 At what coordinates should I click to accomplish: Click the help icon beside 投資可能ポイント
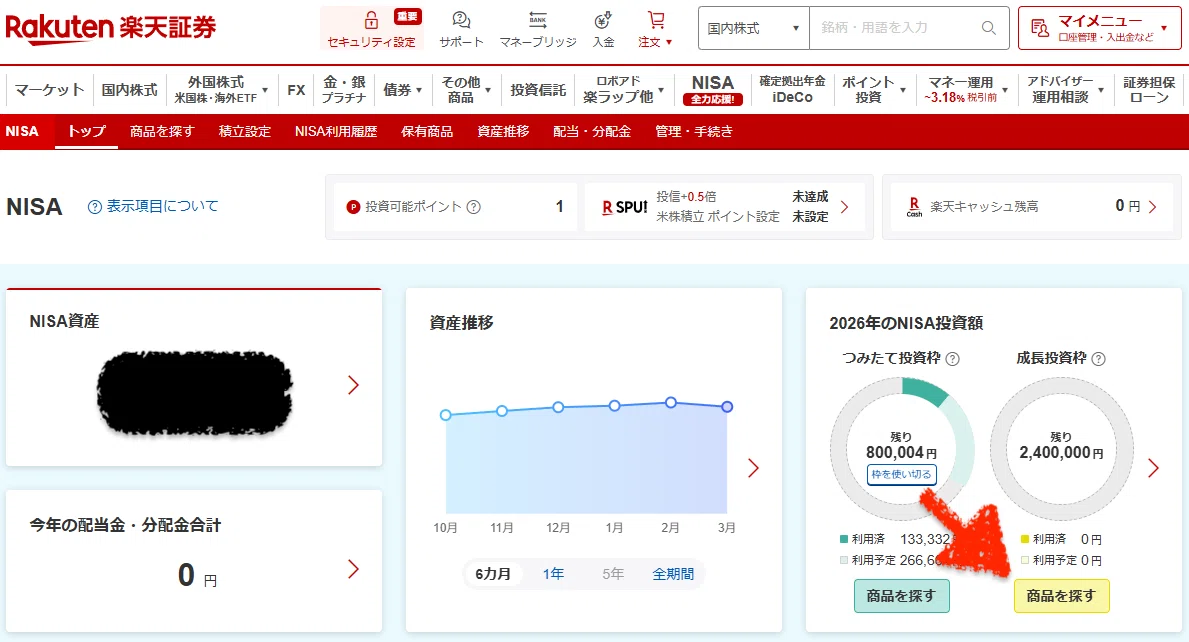(x=474, y=207)
